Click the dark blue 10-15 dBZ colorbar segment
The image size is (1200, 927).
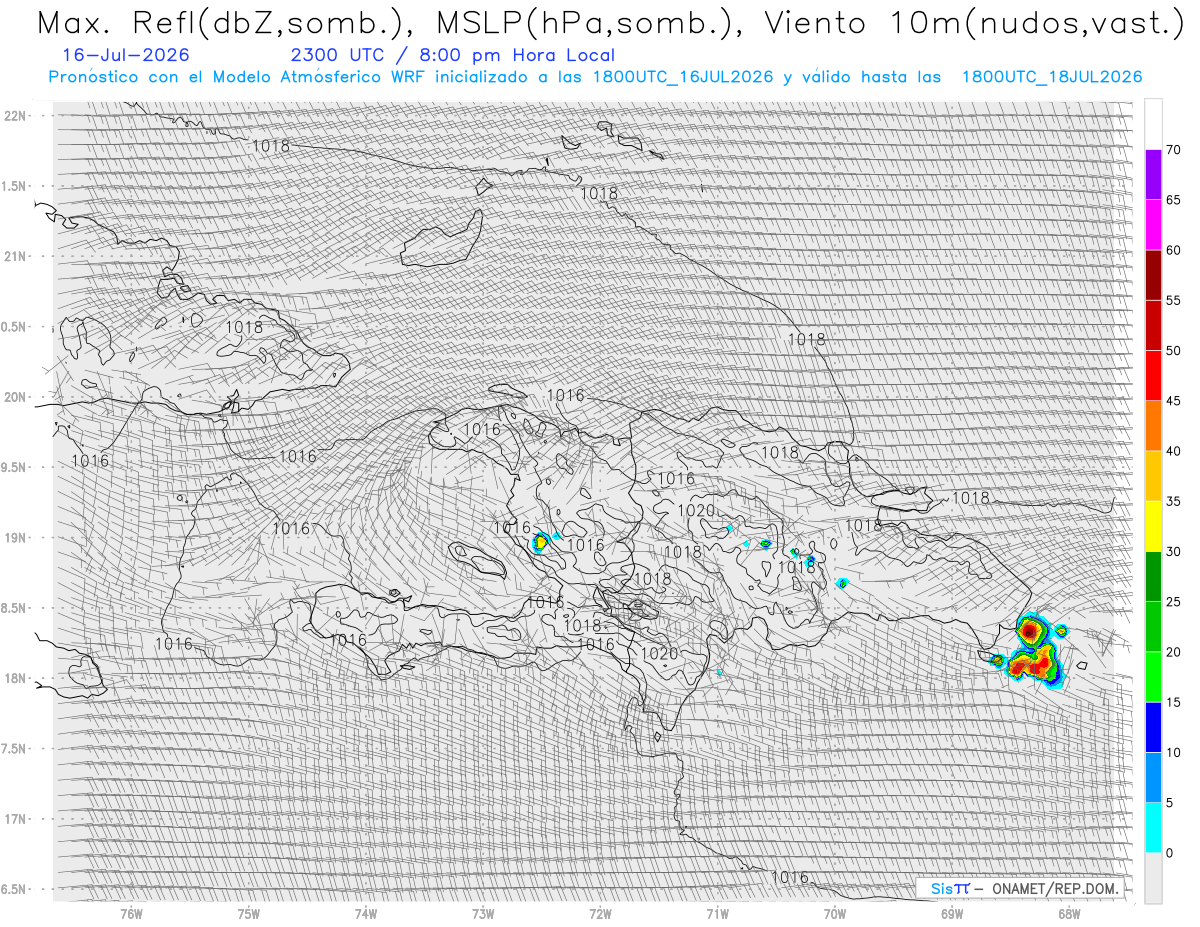click(x=1153, y=727)
